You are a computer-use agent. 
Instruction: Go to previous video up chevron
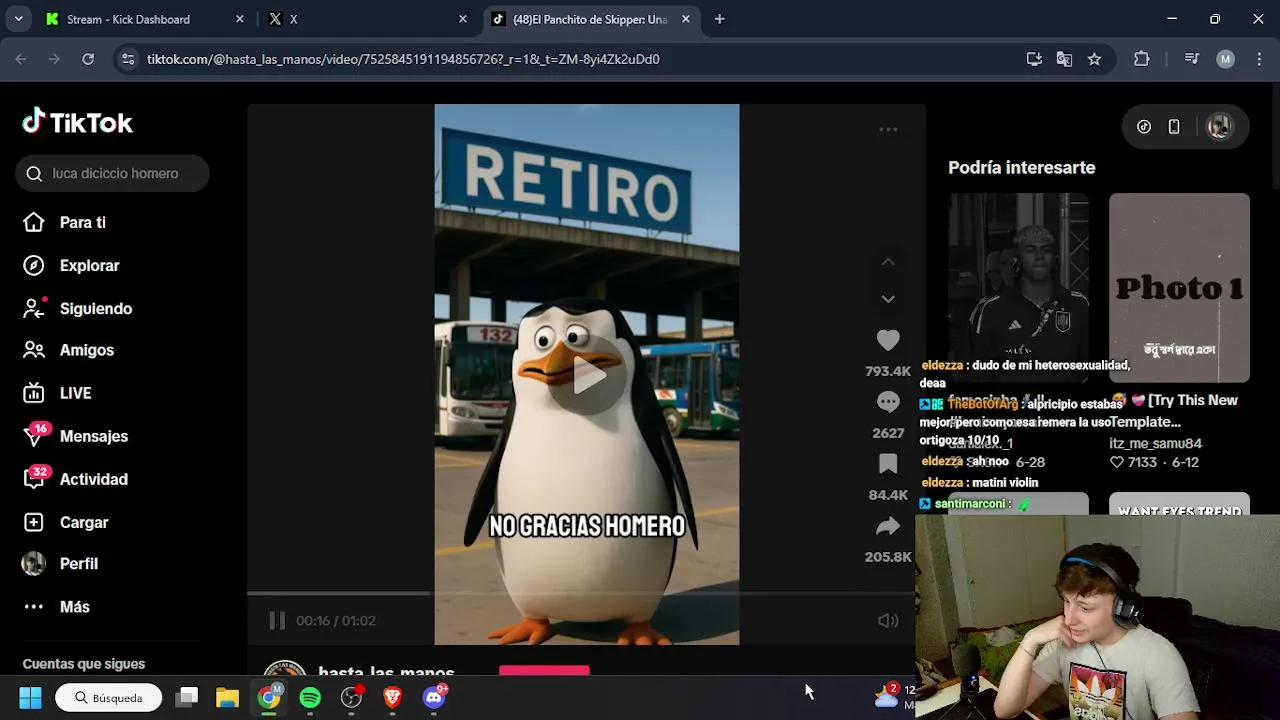tap(888, 262)
